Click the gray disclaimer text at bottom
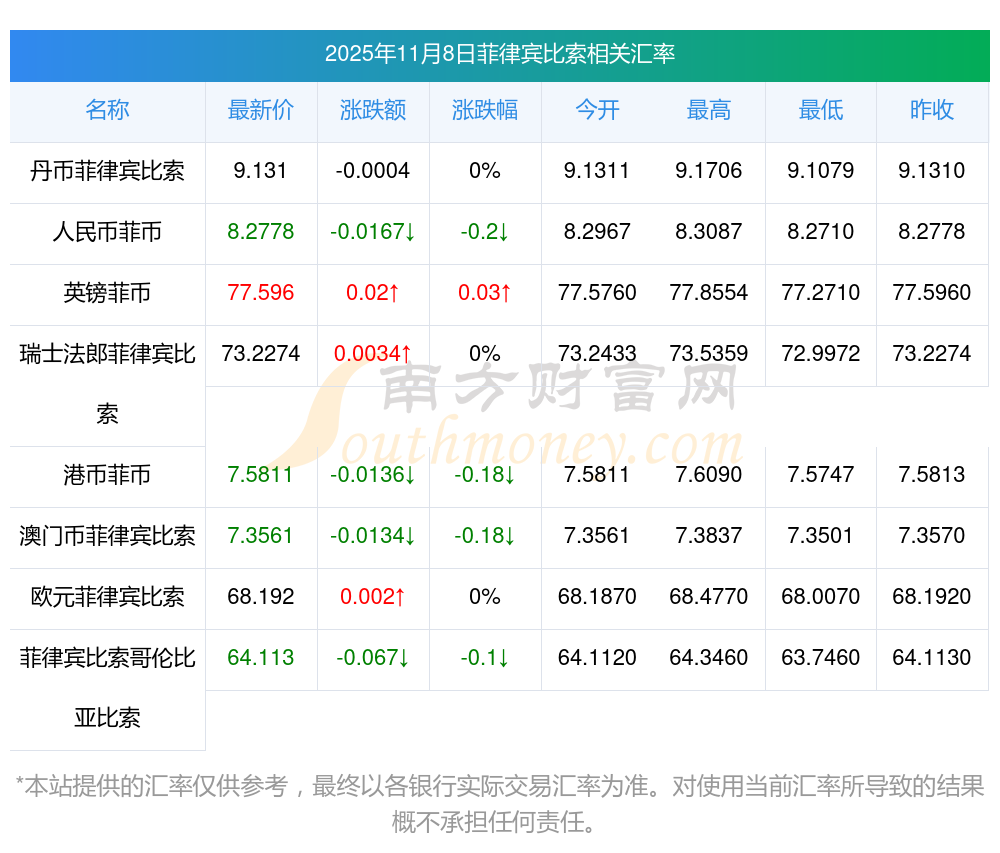Viewport: 1000px width, 853px height. tap(500, 803)
